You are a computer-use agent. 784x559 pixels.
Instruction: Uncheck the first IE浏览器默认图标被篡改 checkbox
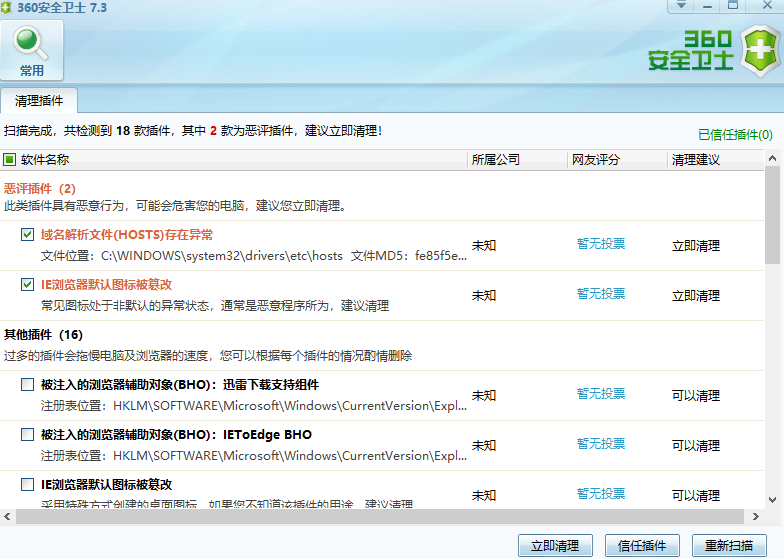tap(27, 285)
